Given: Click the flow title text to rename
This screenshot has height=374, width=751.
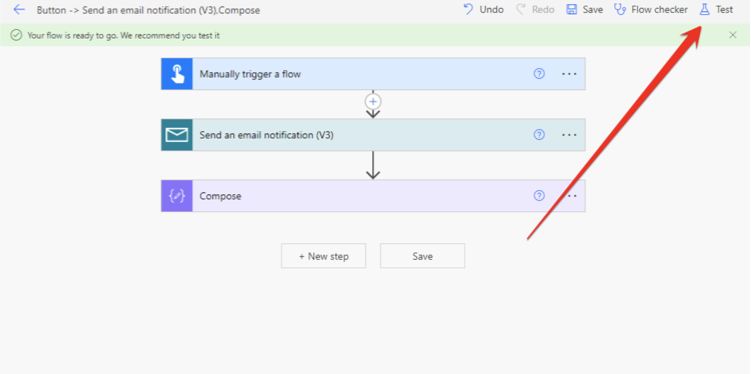Looking at the screenshot, I should click(148, 10).
